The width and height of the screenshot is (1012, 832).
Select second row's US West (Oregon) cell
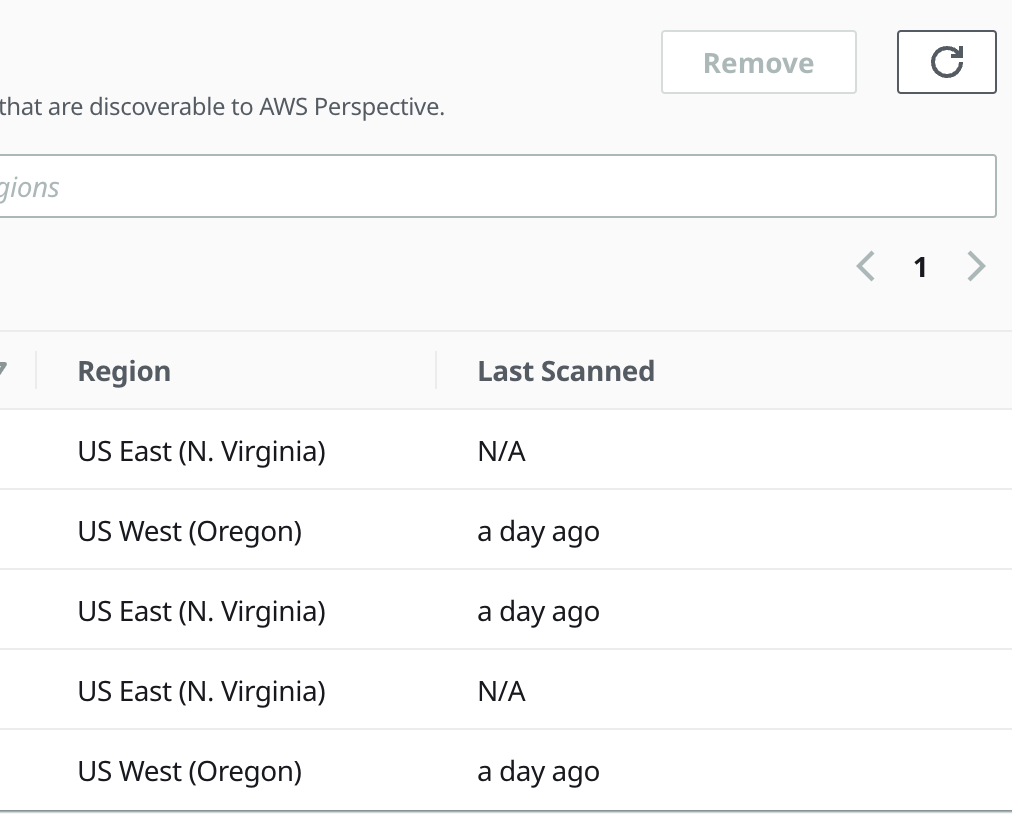point(189,531)
